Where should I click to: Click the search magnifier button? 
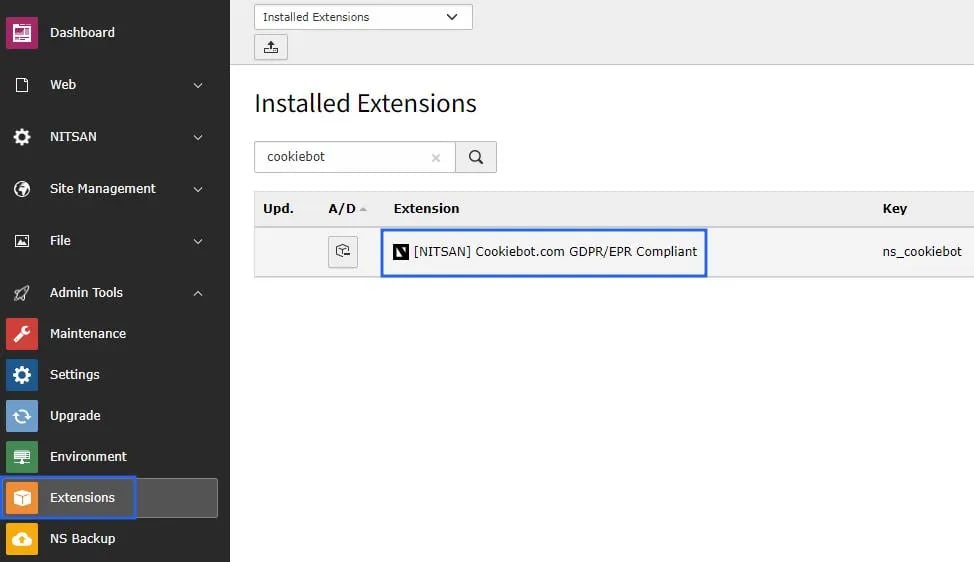coord(476,157)
